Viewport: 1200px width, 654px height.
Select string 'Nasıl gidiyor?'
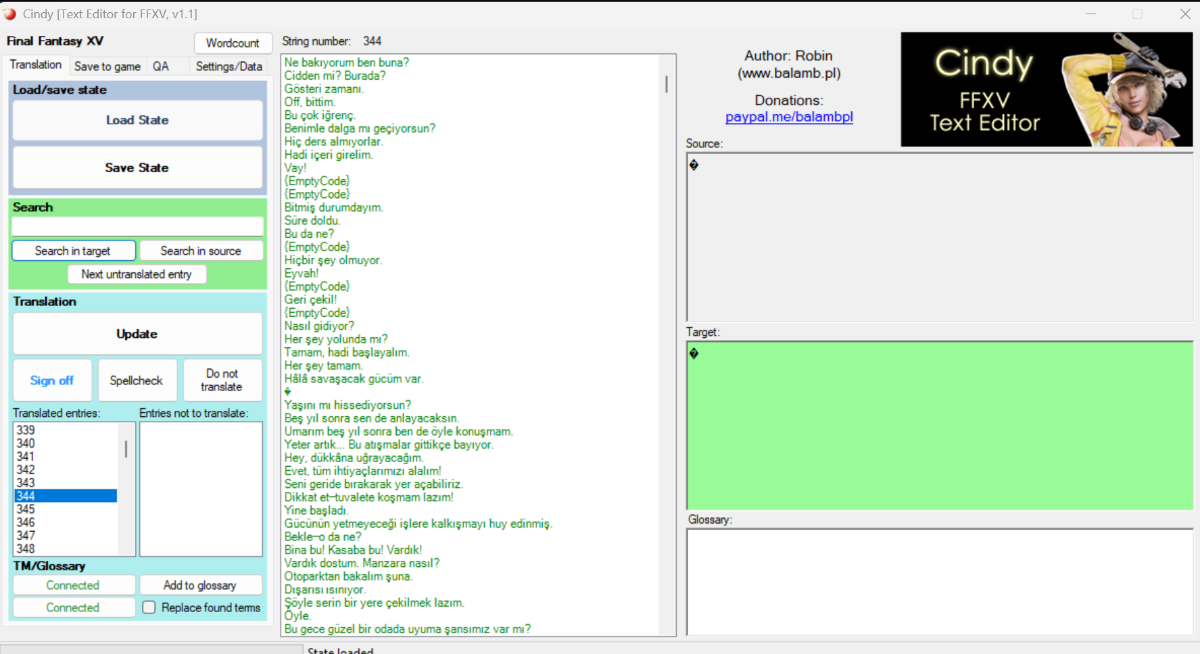(319, 326)
